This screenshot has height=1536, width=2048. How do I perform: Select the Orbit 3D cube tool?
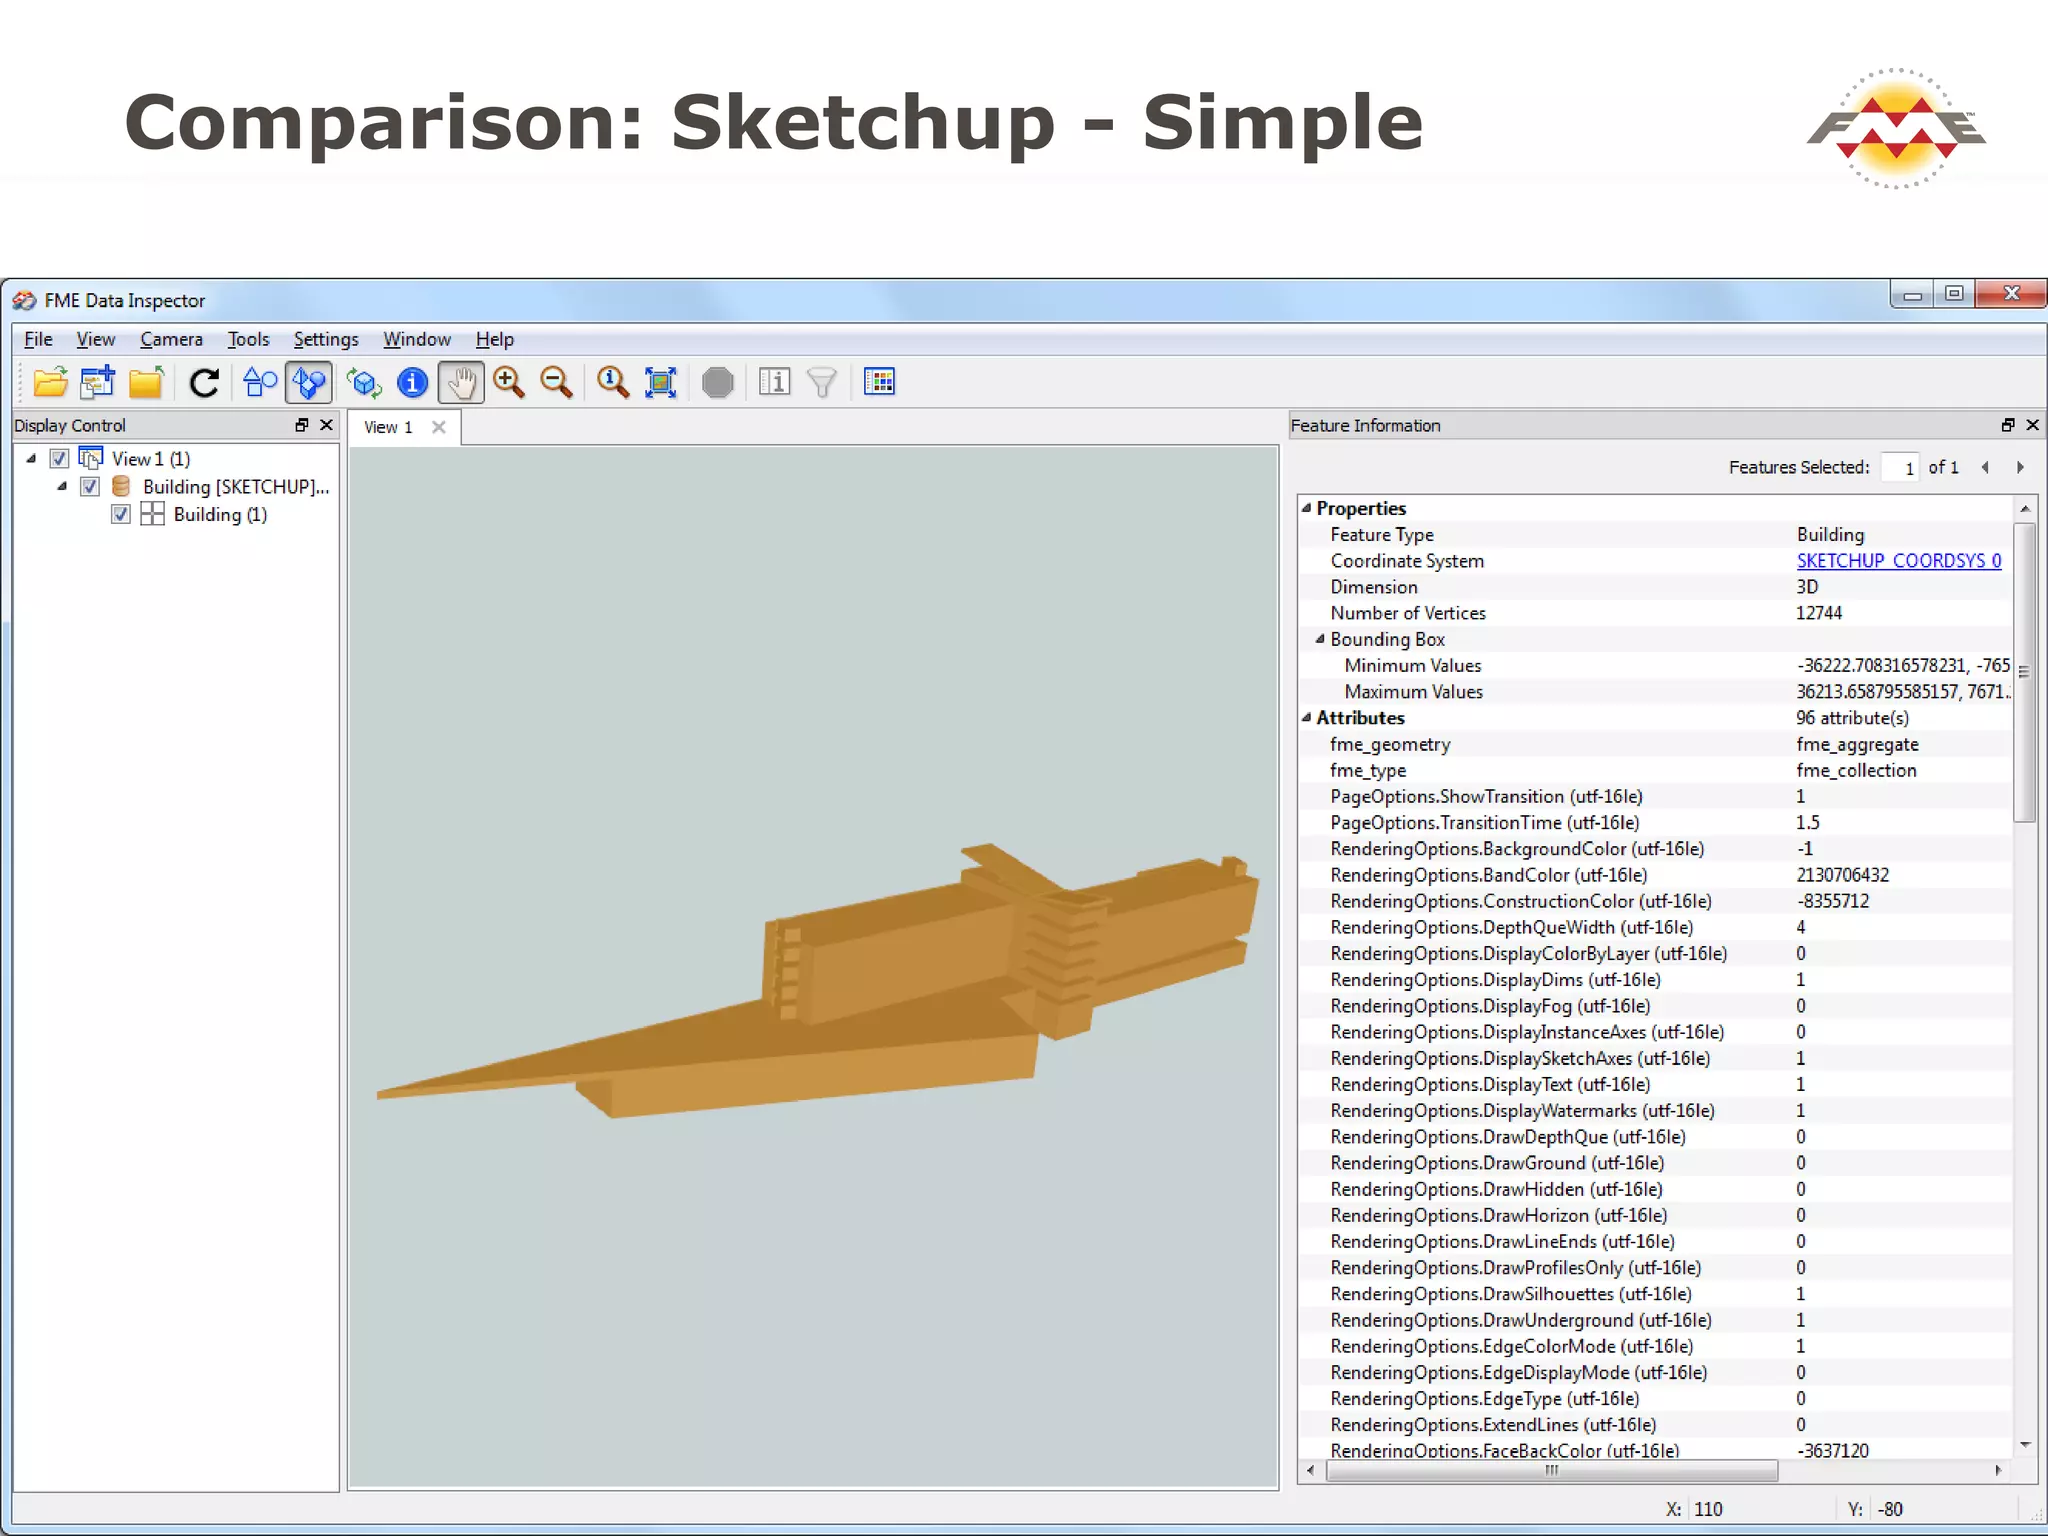[364, 382]
